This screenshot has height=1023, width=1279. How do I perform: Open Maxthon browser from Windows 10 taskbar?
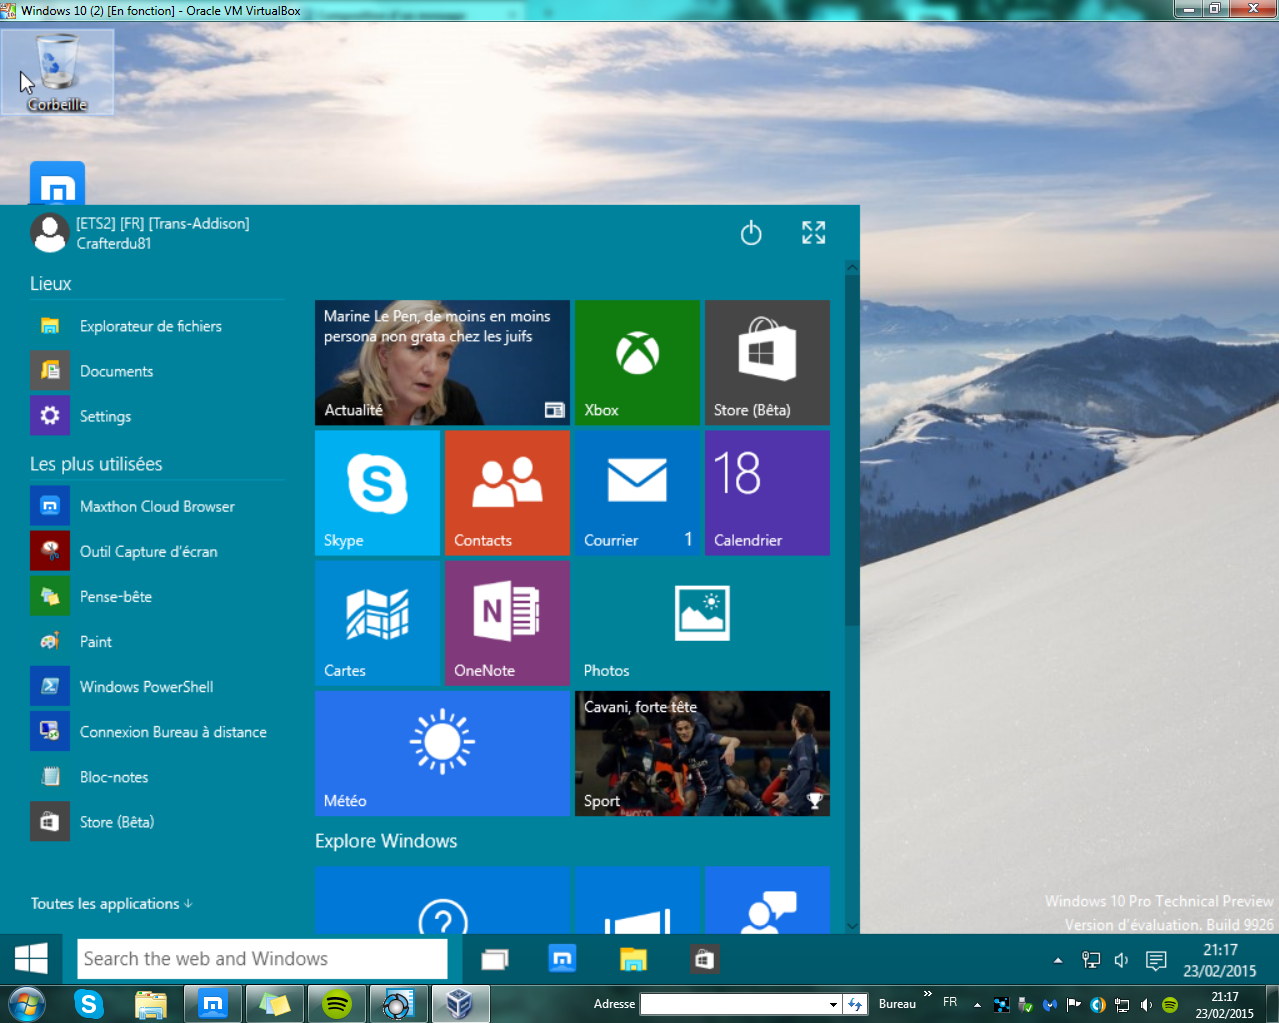click(x=563, y=960)
